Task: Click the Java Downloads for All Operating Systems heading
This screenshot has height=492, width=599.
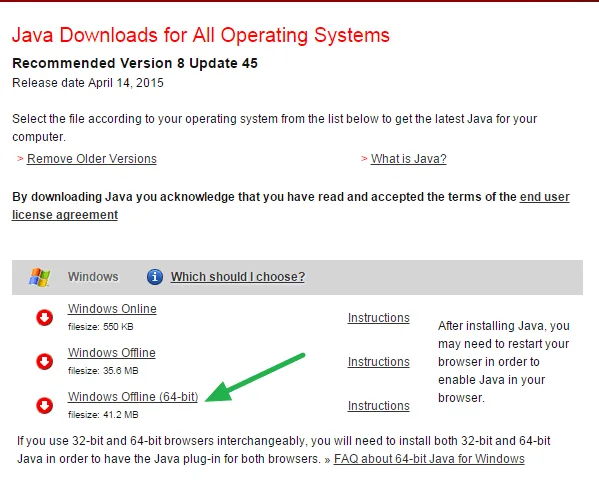Action: (x=201, y=35)
